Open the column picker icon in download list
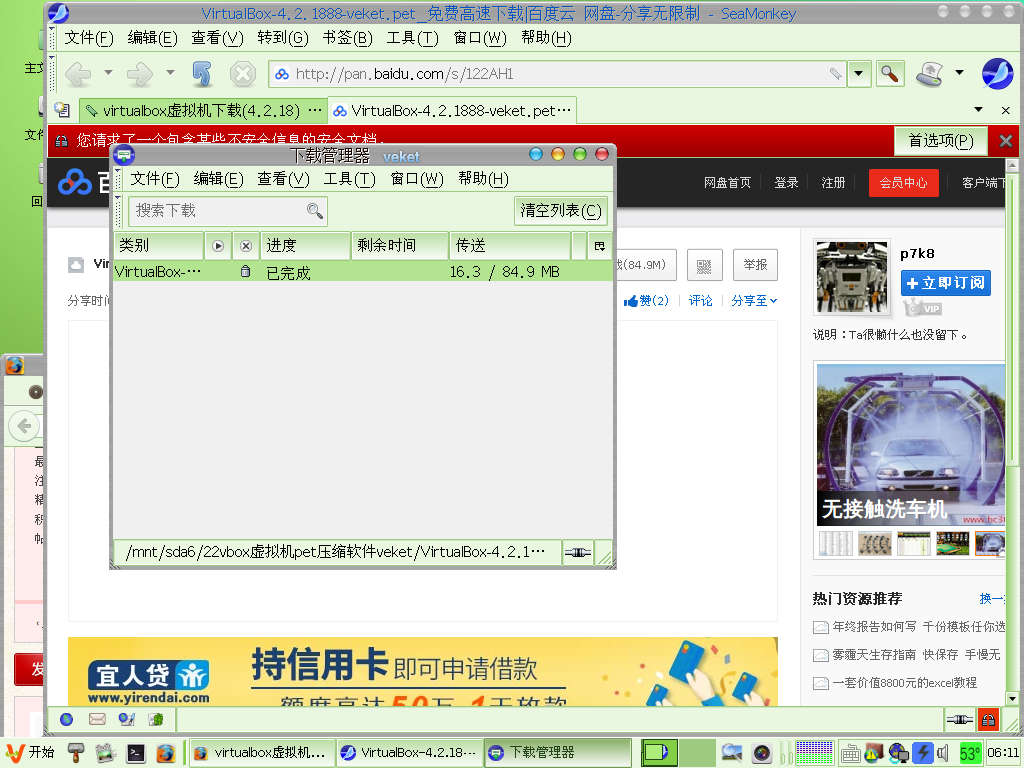The width and height of the screenshot is (1024, 768). (x=600, y=246)
